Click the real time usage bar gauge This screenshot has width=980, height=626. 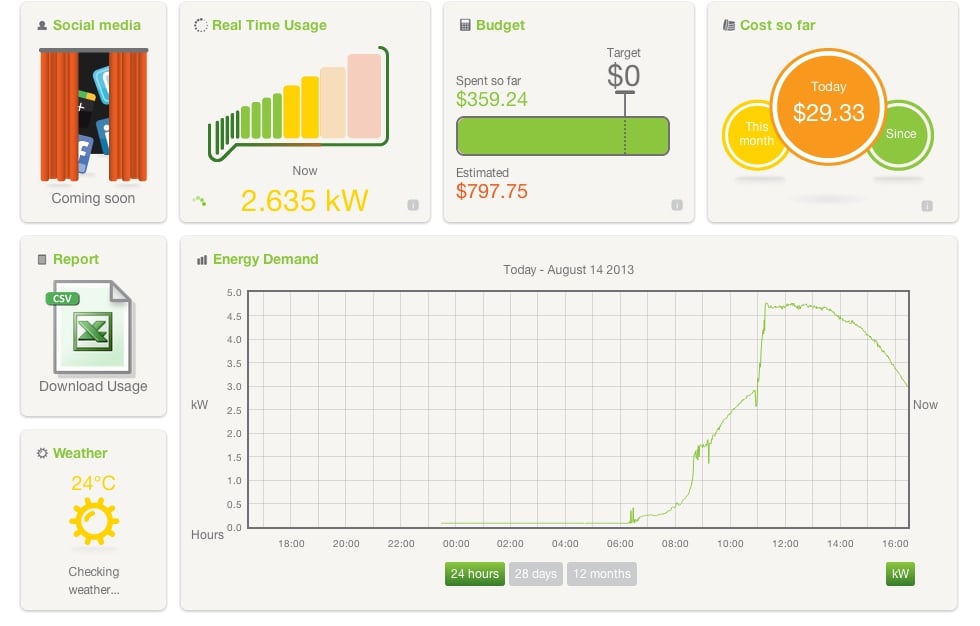(298, 104)
